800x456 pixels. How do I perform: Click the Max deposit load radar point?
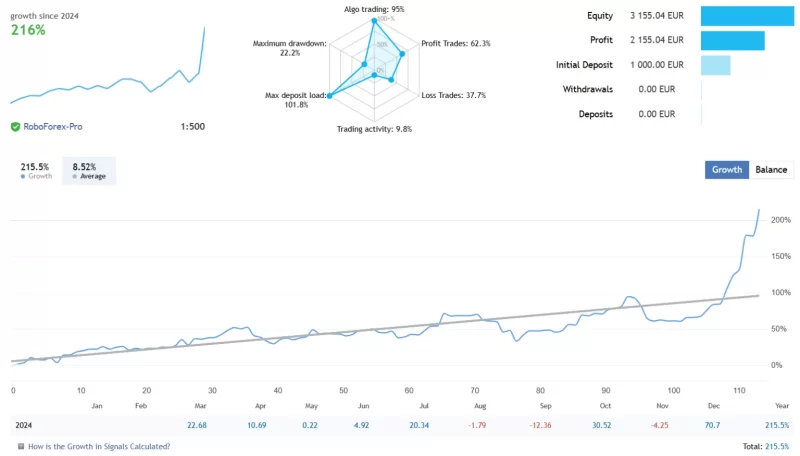[329, 95]
